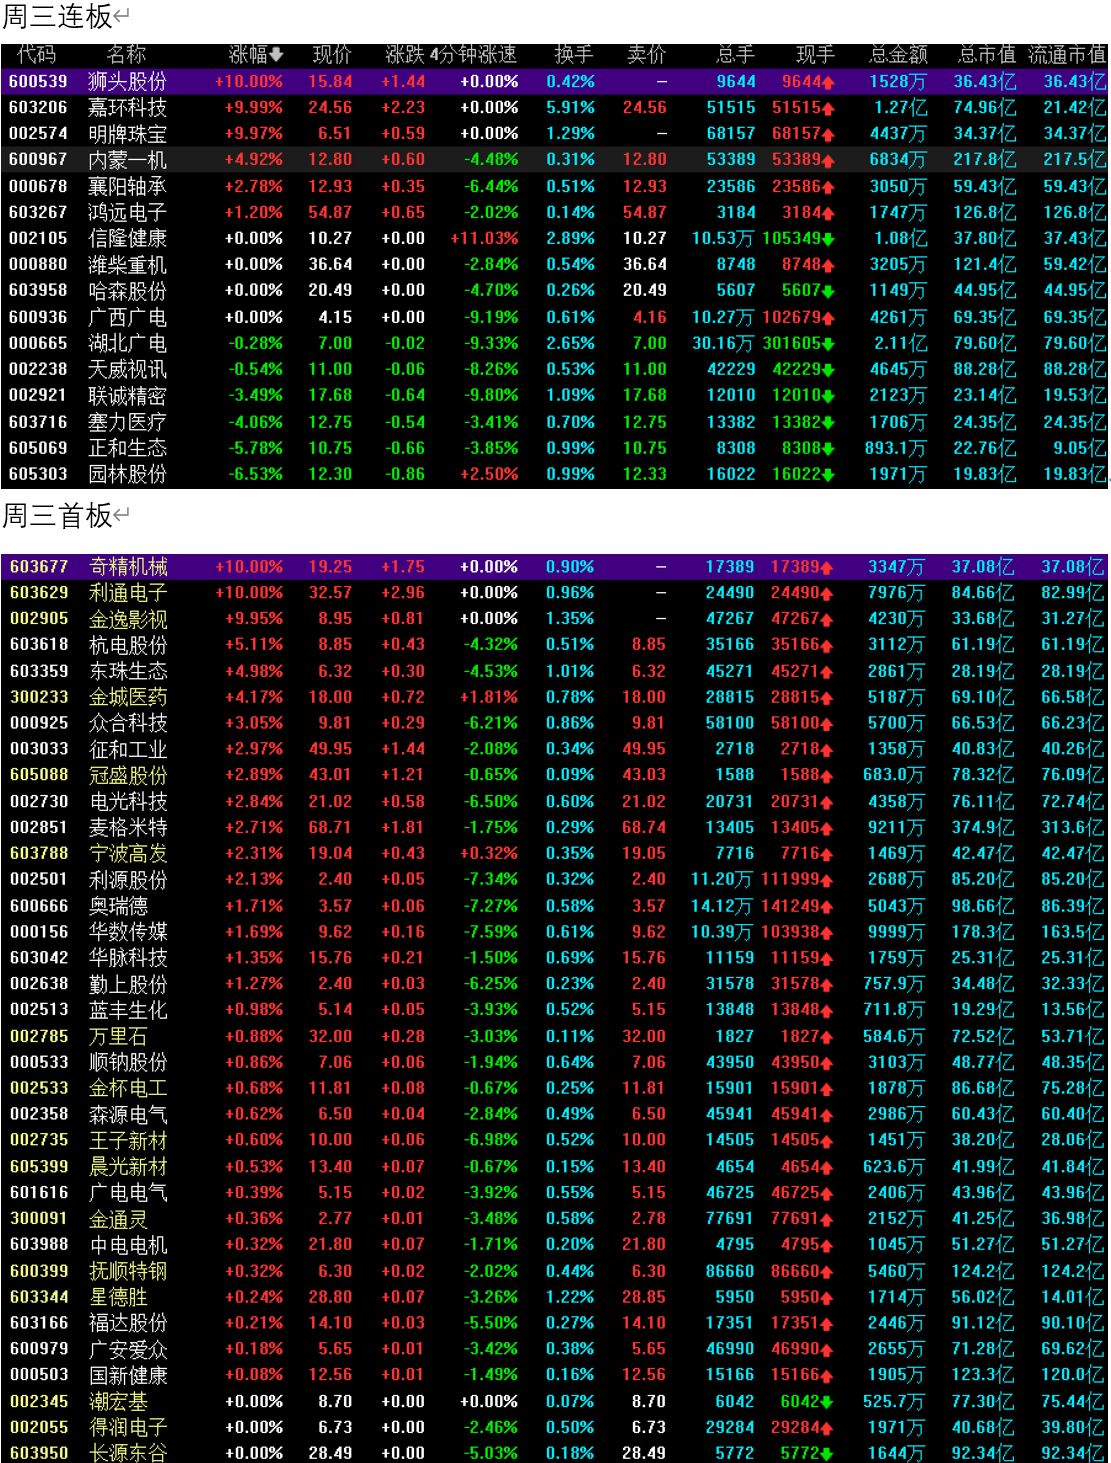Select stock 嘉环科技
1111x1463 pixels.
click(127, 108)
